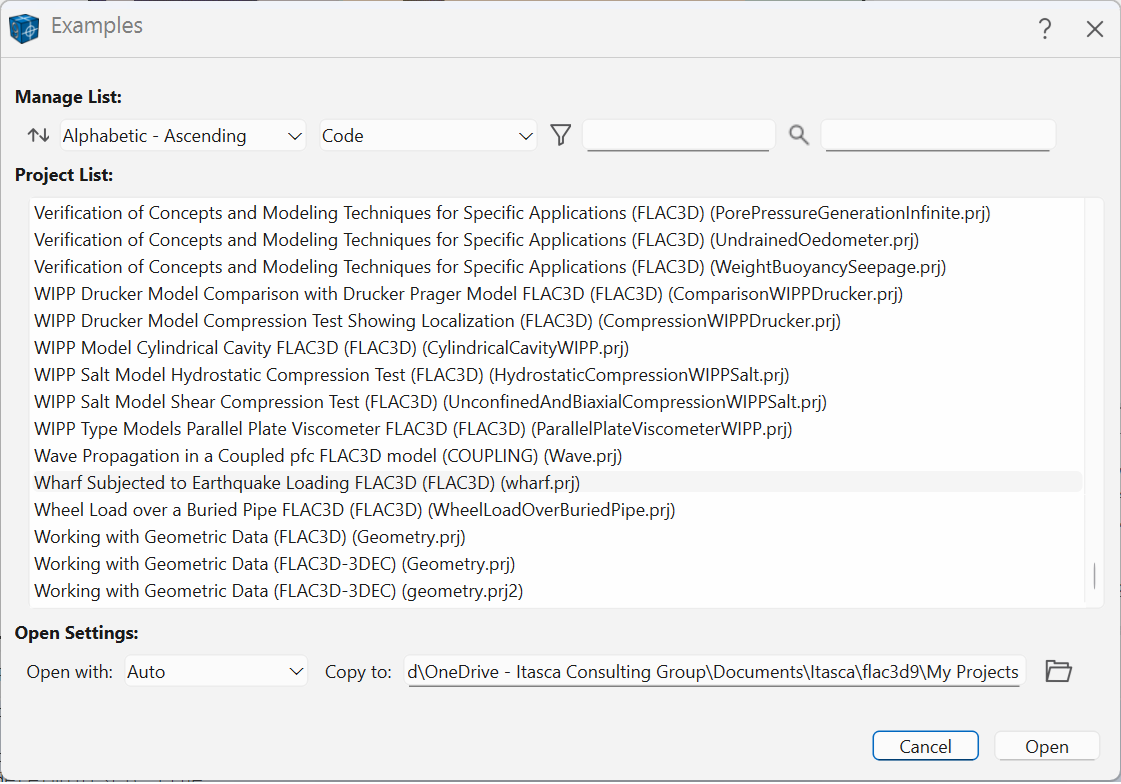Image resolution: width=1121 pixels, height=784 pixels.
Task: Click the Open button
Action: (1047, 746)
